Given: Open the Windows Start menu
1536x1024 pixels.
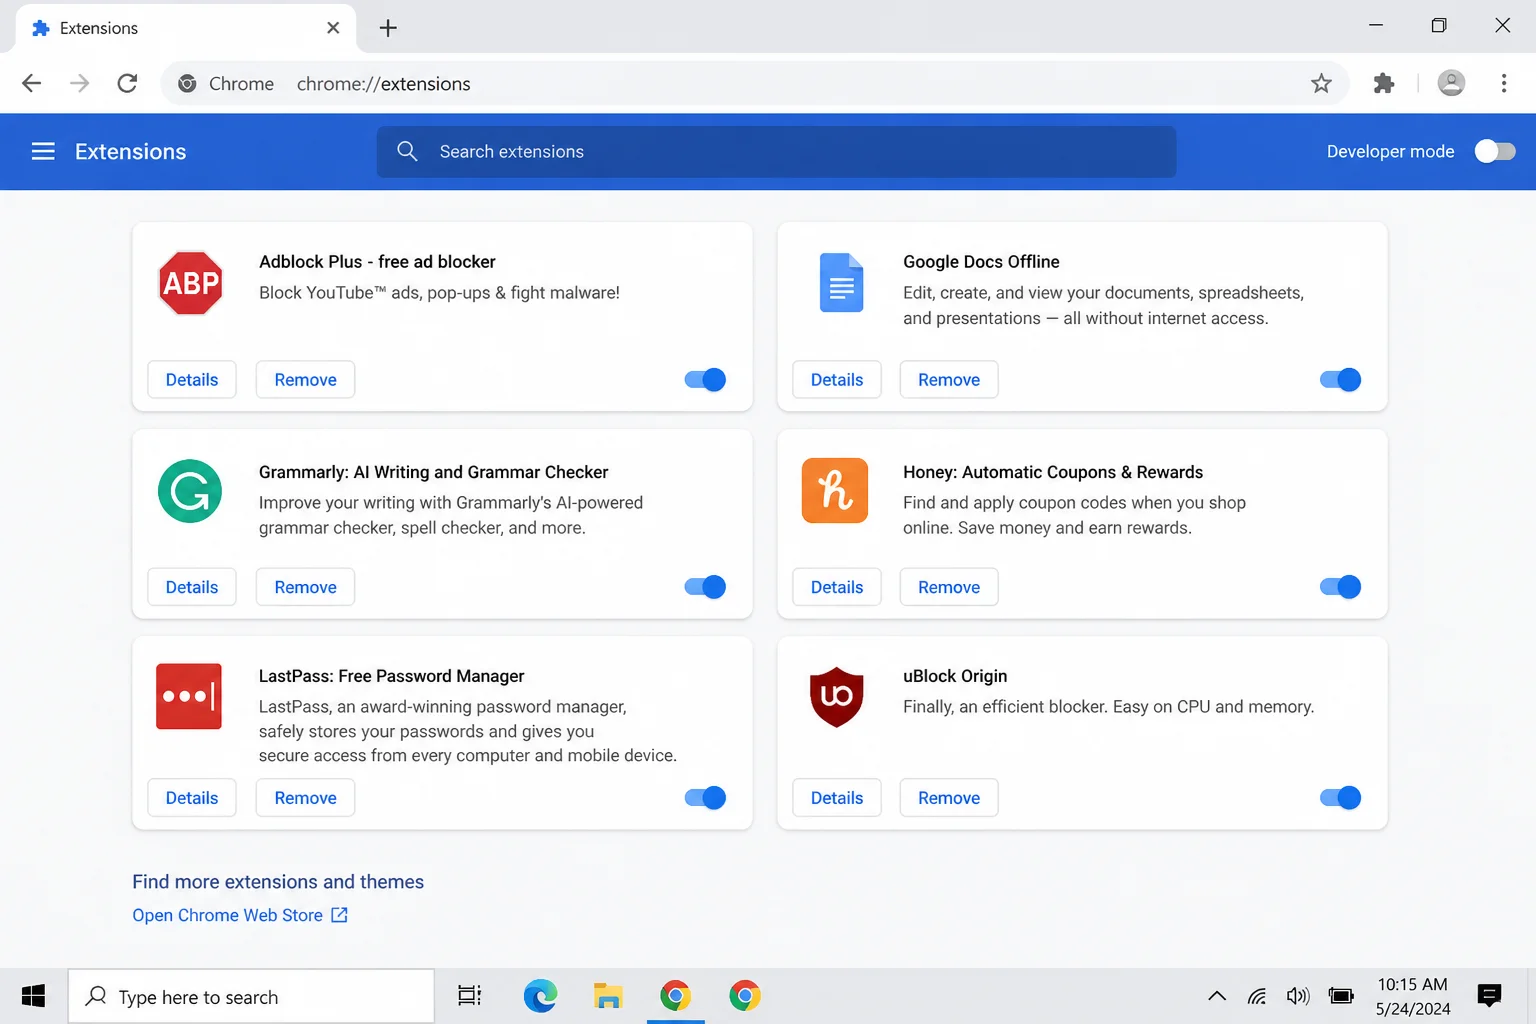Looking at the screenshot, I should point(33,996).
